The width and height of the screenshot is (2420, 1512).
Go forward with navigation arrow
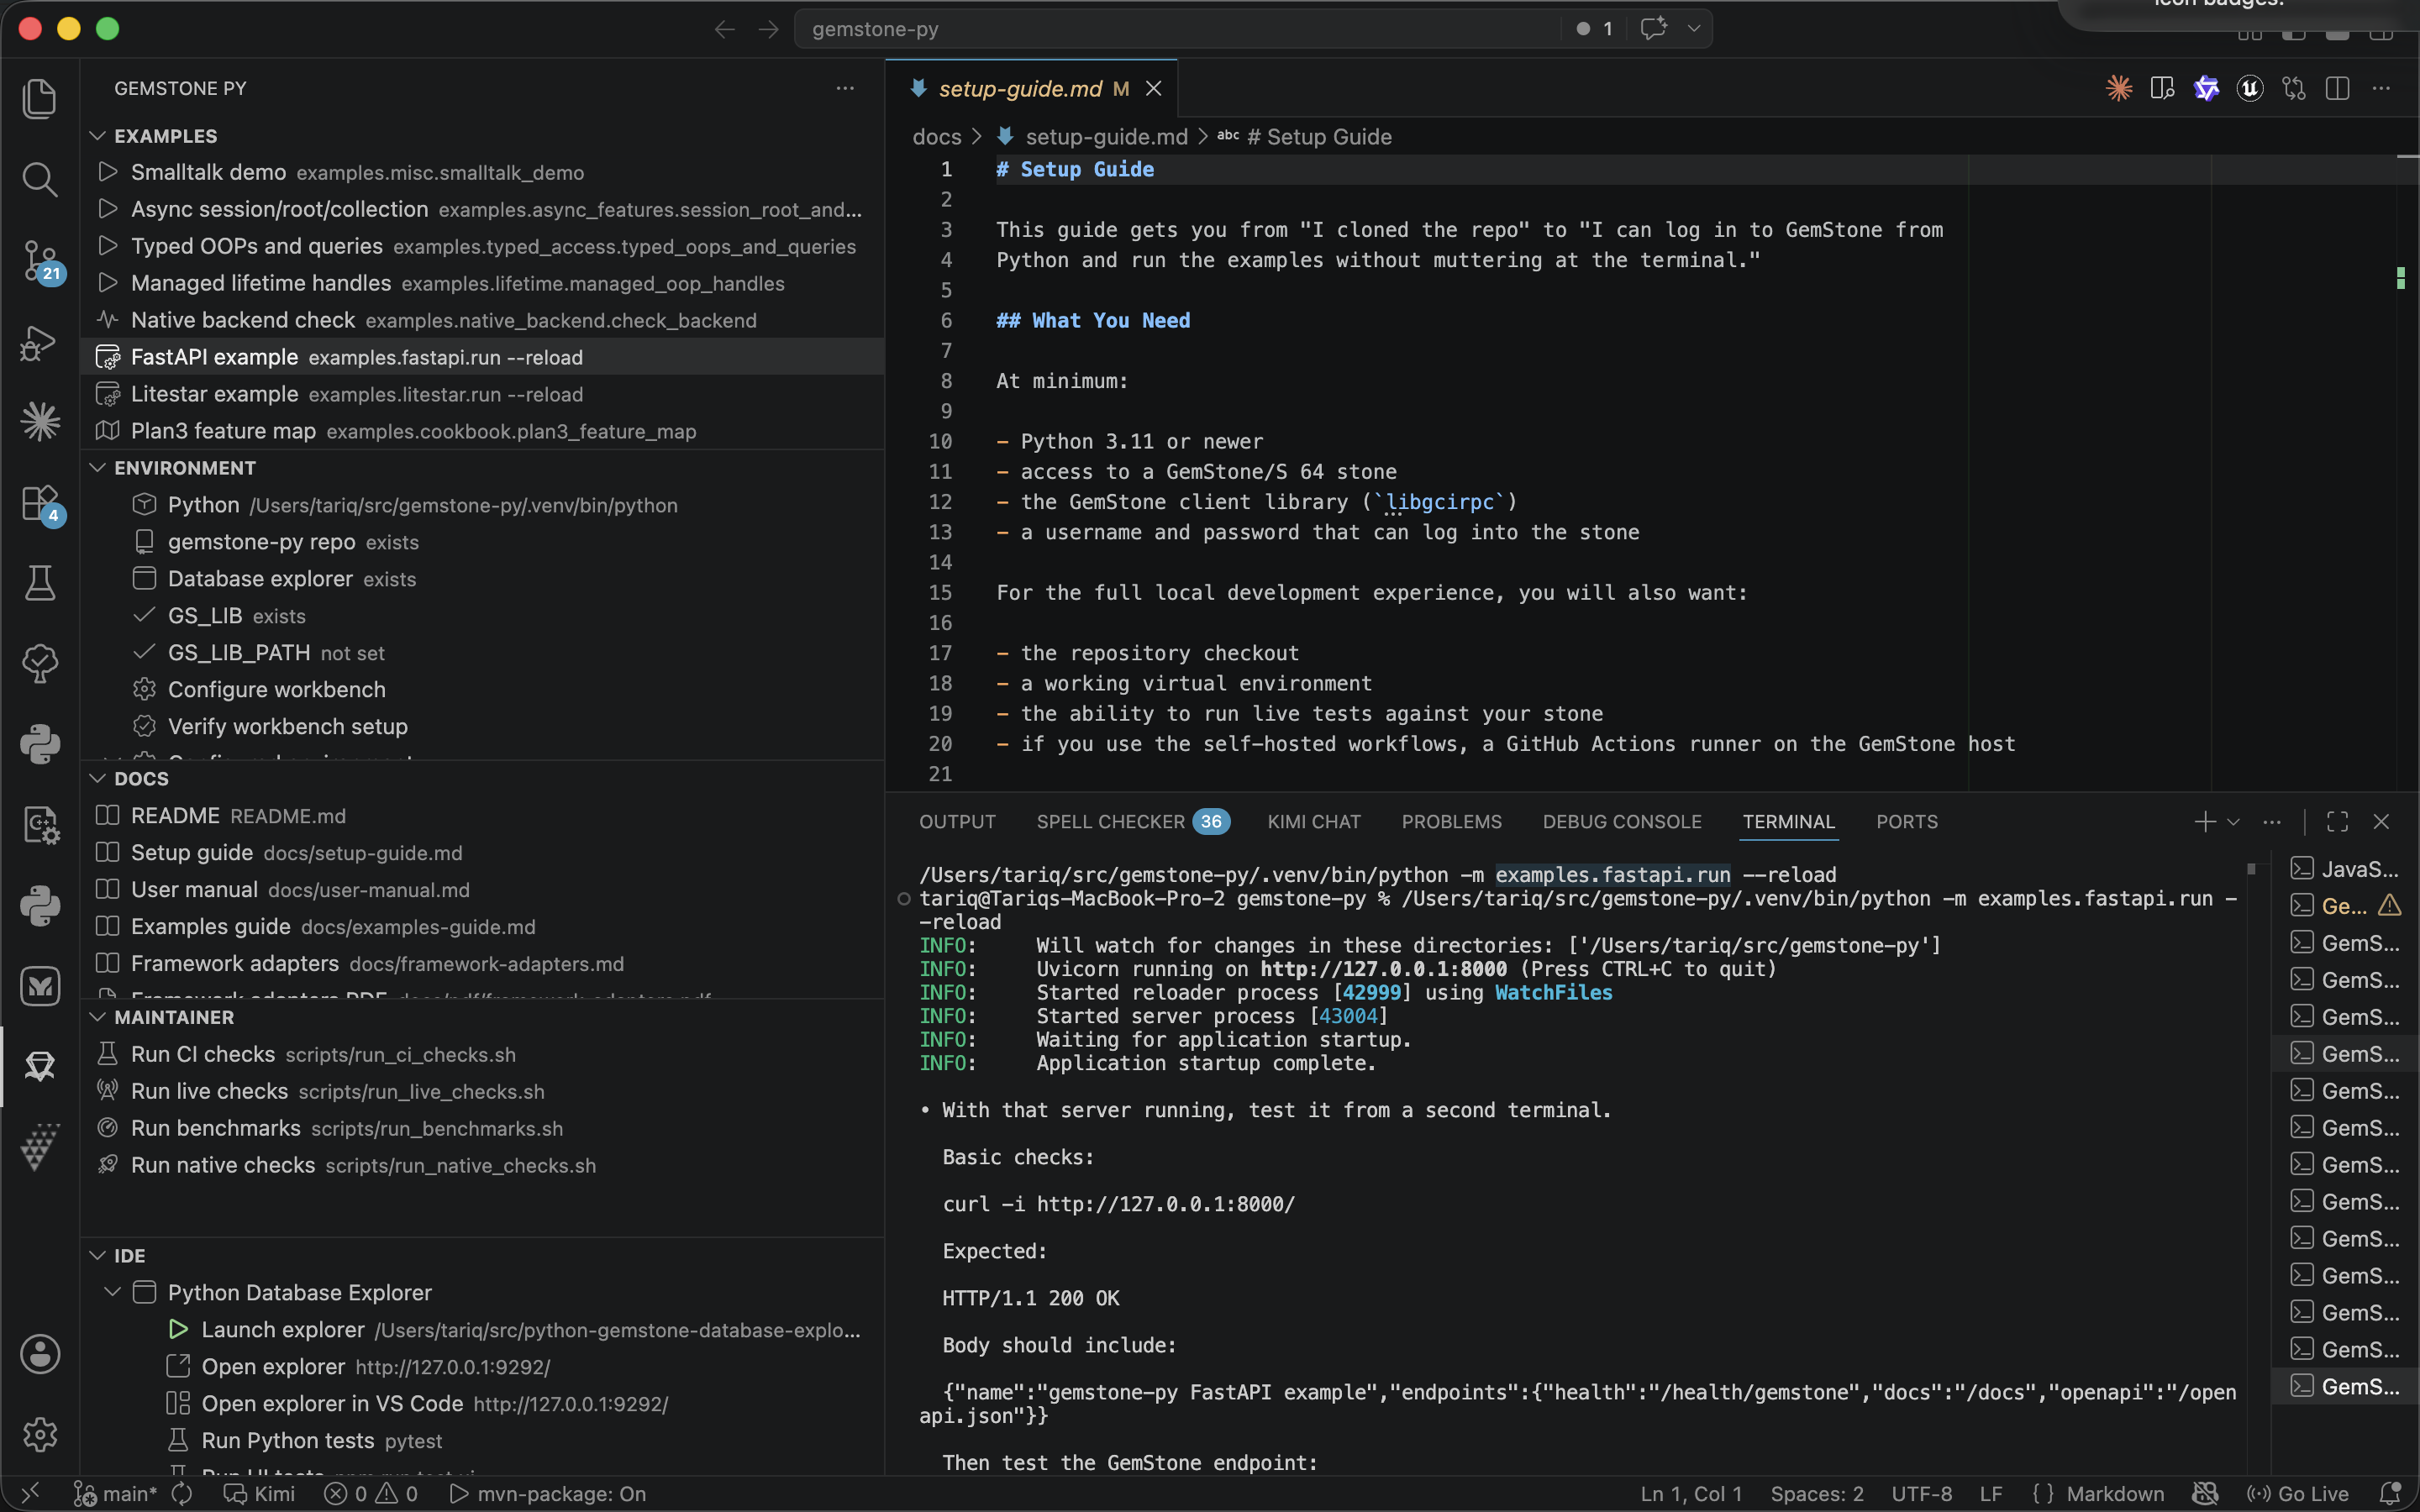click(768, 29)
